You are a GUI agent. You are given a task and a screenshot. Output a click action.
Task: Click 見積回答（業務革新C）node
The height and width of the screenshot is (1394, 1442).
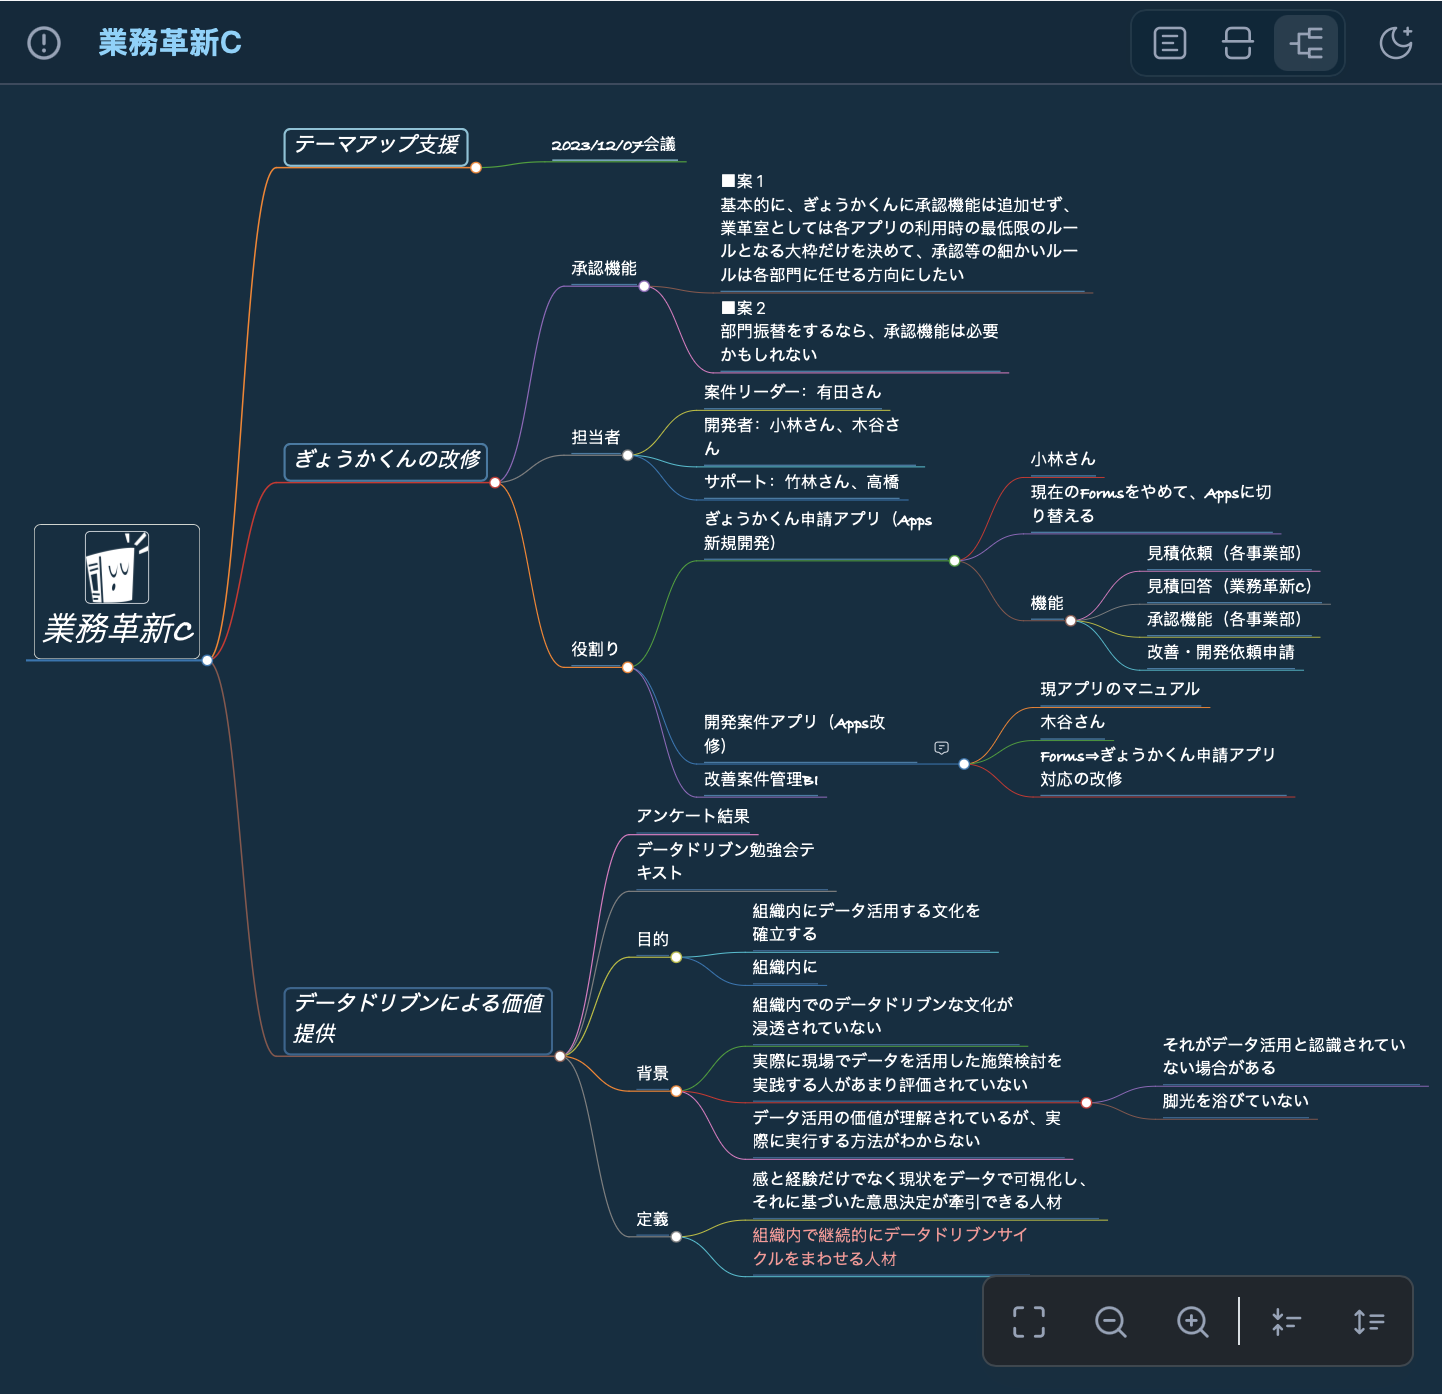(1232, 586)
